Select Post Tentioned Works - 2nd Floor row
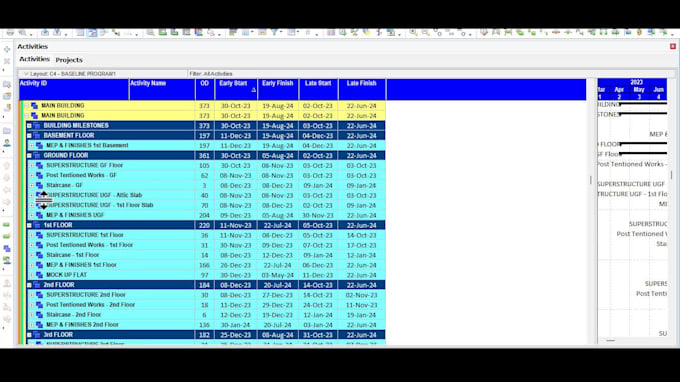The height and width of the screenshot is (382, 680). pyautogui.click(x=206, y=305)
